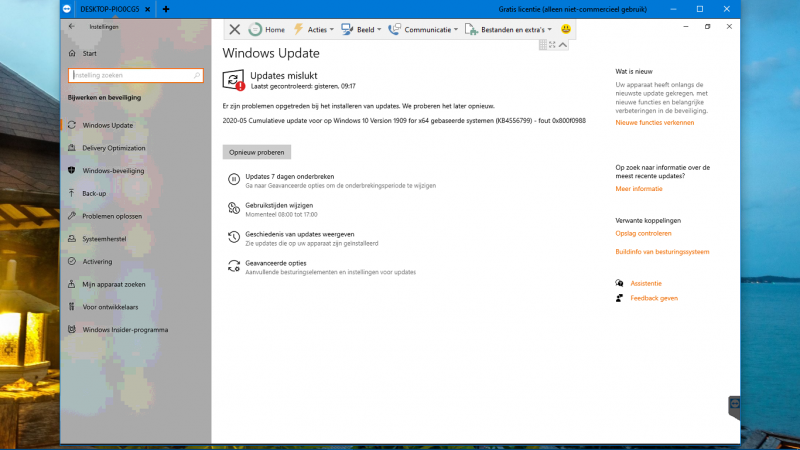Open Windows-beveiliging shield in sidebar
This screenshot has width=800, height=450.
(72, 171)
